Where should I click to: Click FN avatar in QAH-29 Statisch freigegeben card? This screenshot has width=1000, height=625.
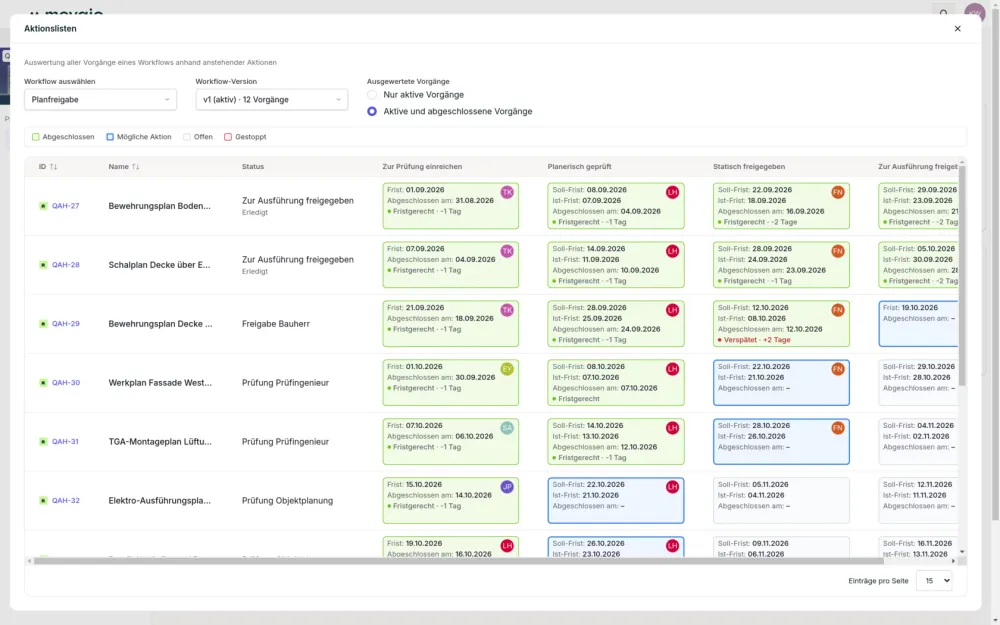(x=837, y=310)
